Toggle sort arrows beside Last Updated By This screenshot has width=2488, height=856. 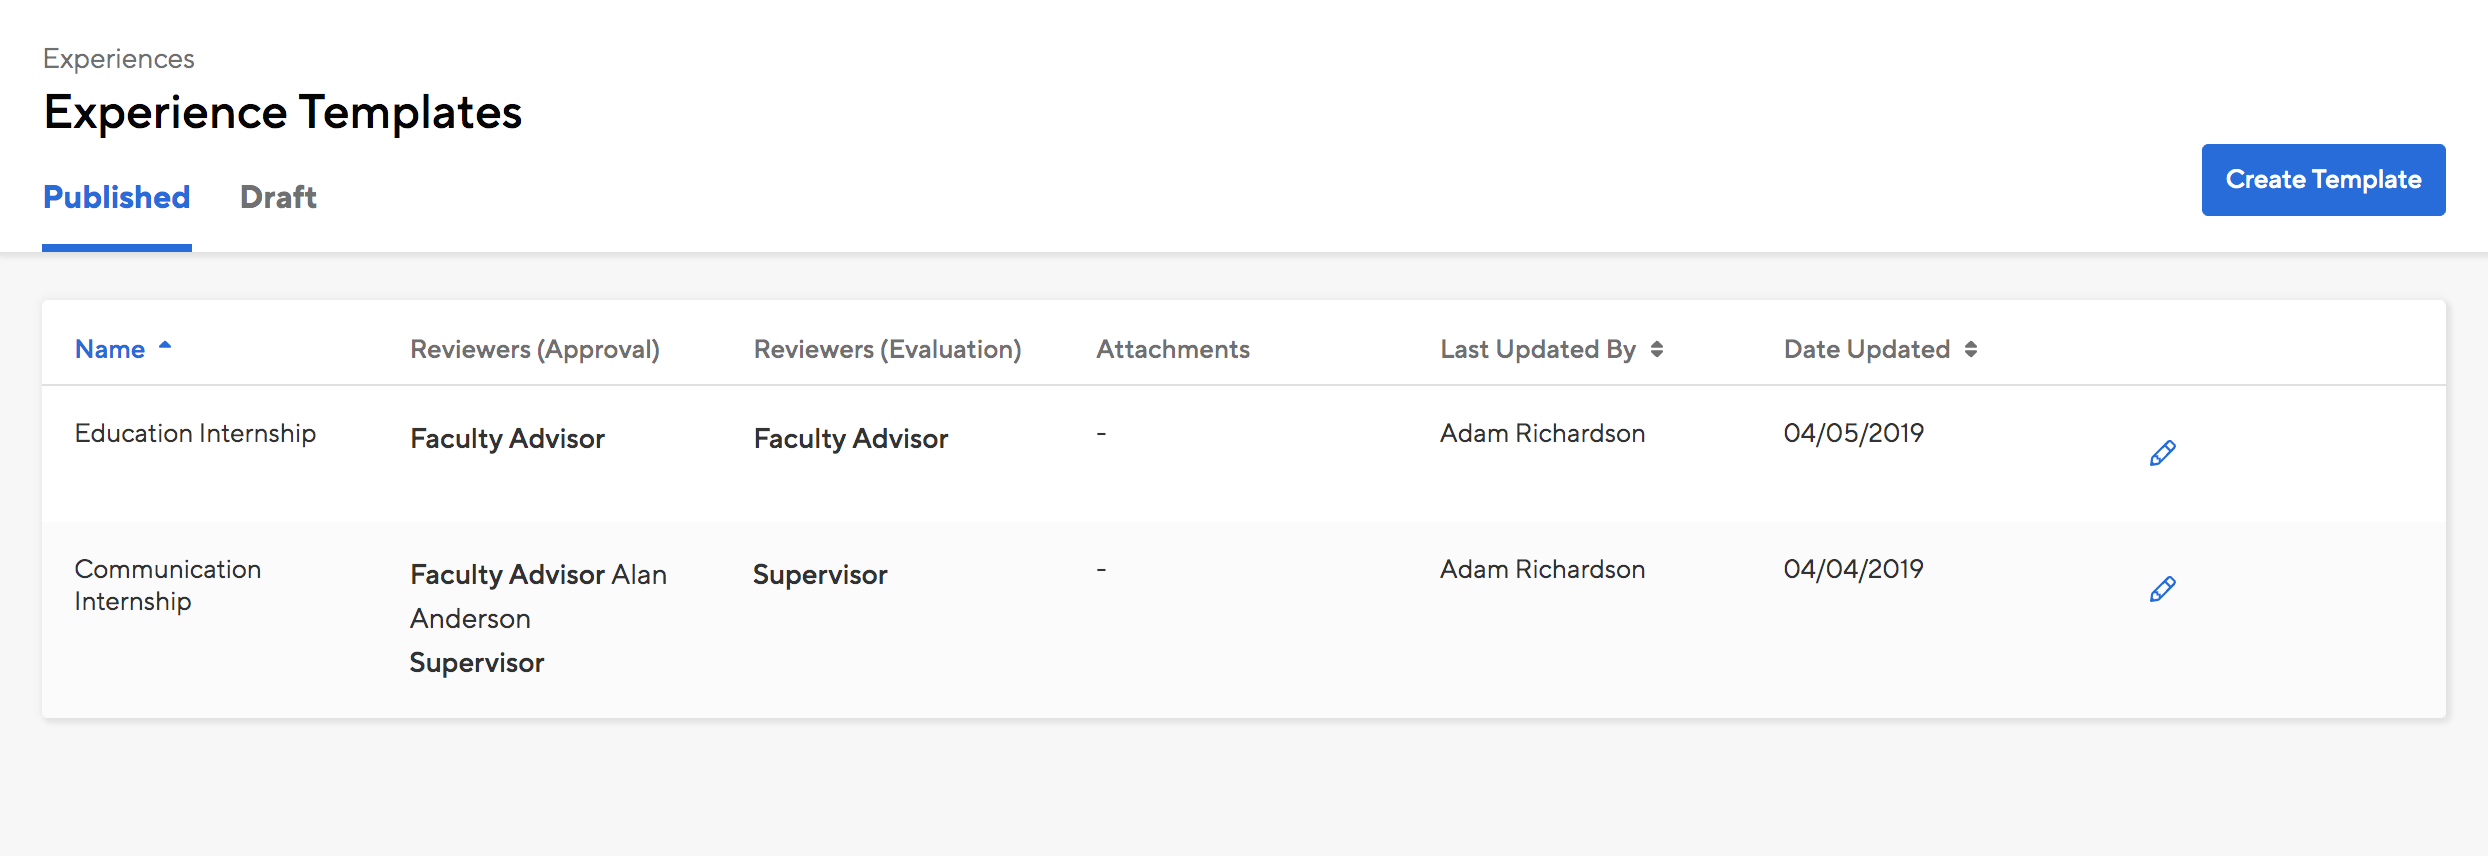tap(1657, 349)
